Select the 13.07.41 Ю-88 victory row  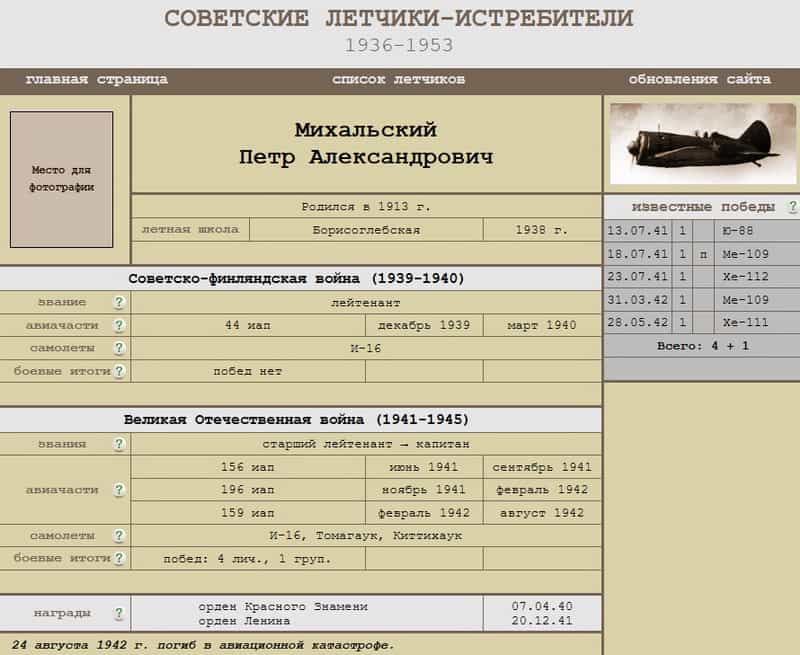pyautogui.click(x=700, y=231)
